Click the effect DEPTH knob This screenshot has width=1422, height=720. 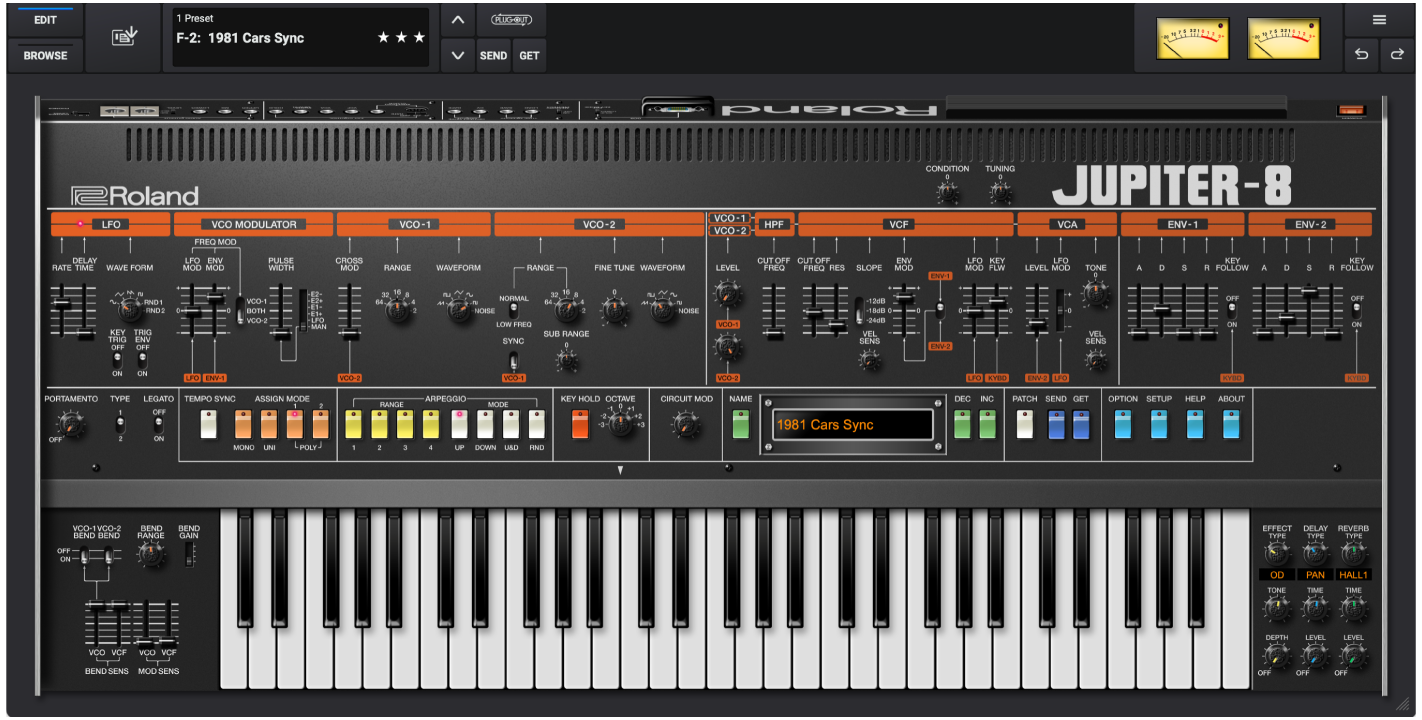click(1276, 657)
